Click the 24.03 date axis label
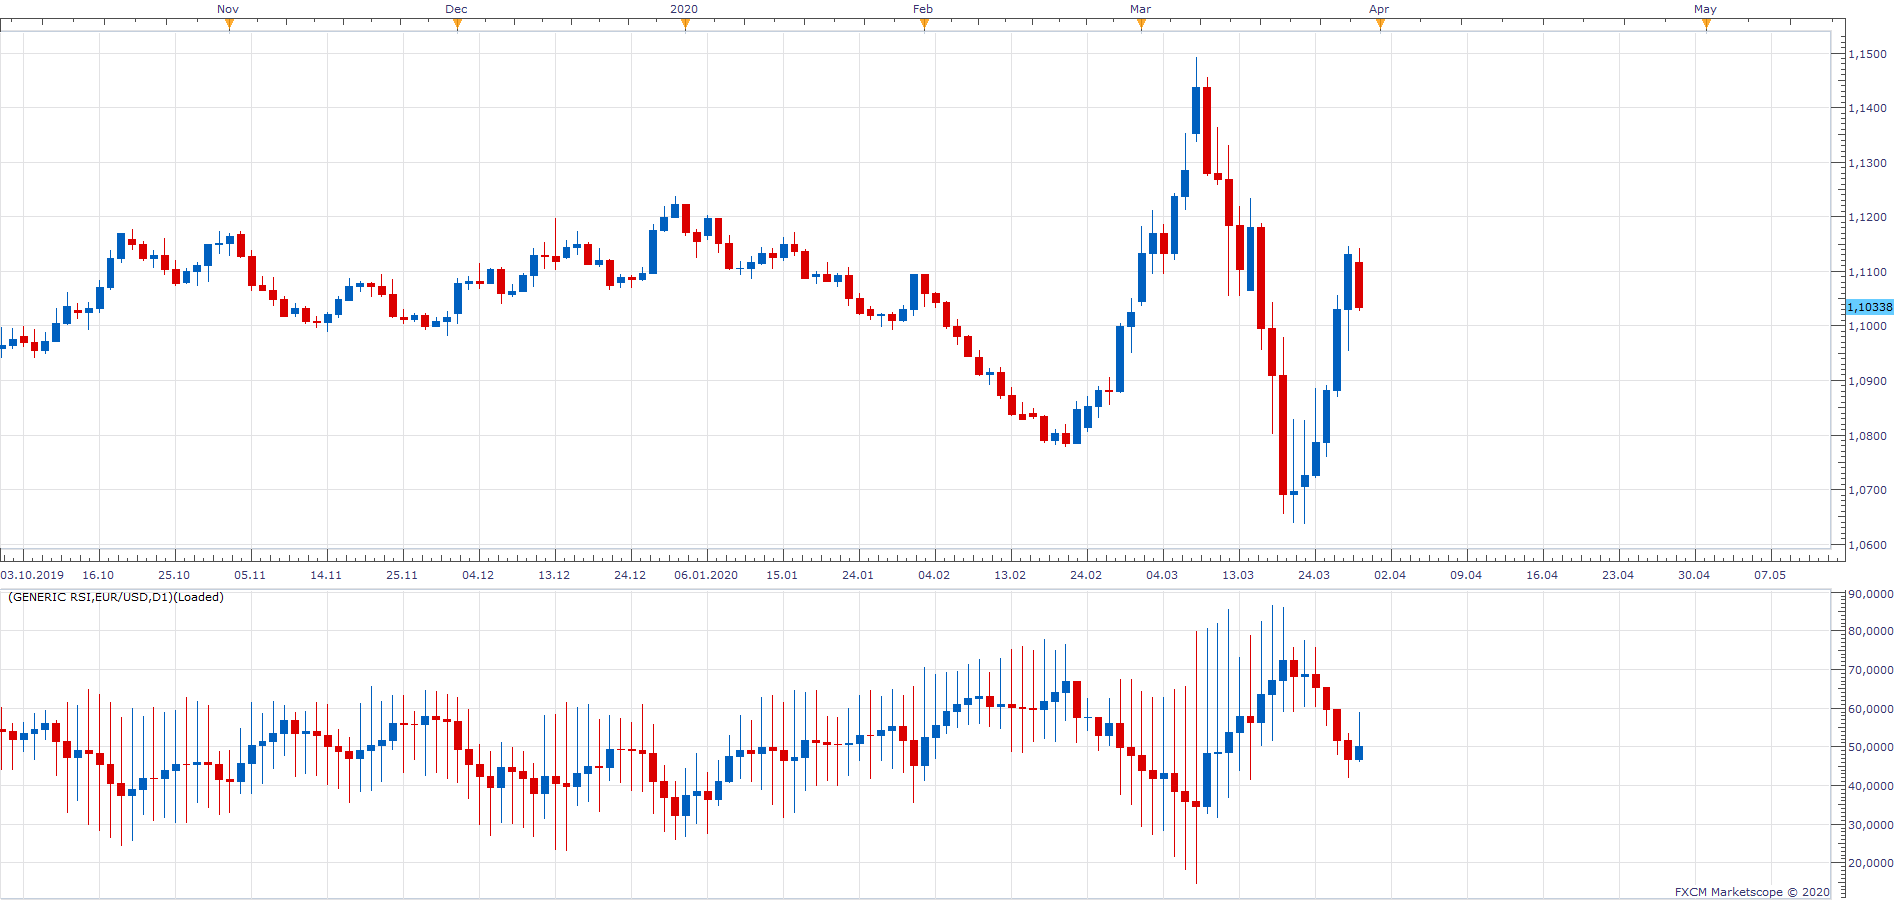Image resolution: width=1903 pixels, height=900 pixels. pyautogui.click(x=1314, y=575)
